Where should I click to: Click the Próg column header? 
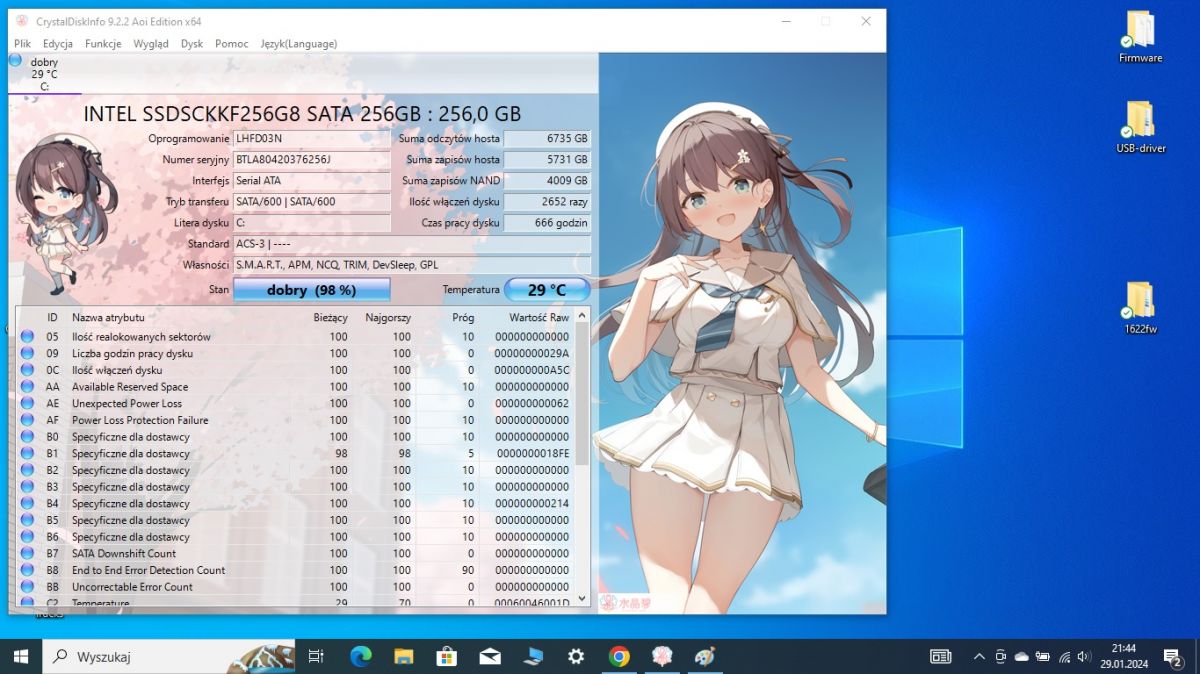(463, 317)
